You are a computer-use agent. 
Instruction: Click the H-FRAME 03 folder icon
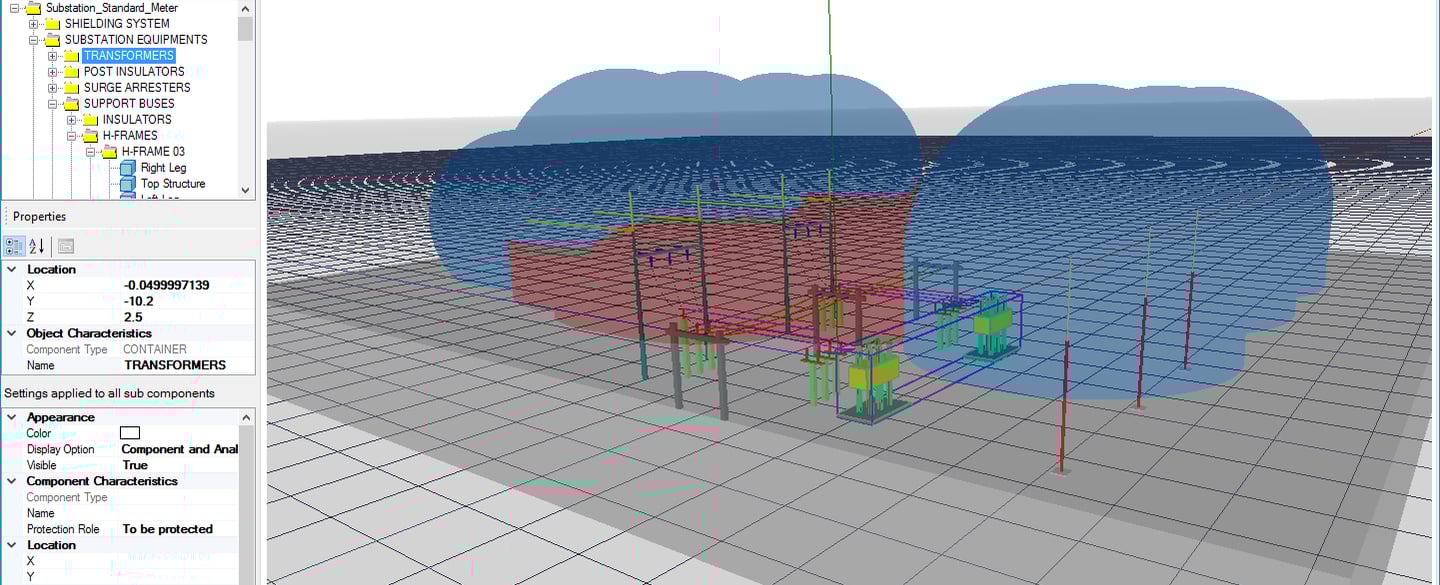click(110, 152)
